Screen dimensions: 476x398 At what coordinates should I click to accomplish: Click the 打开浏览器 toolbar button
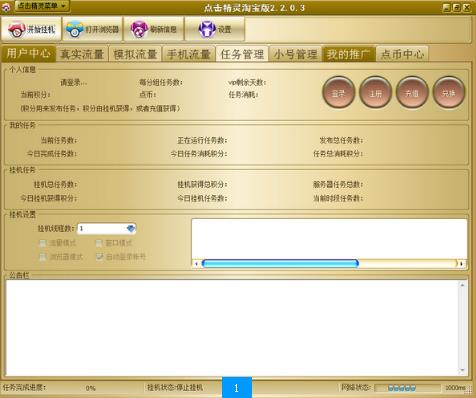click(92, 29)
